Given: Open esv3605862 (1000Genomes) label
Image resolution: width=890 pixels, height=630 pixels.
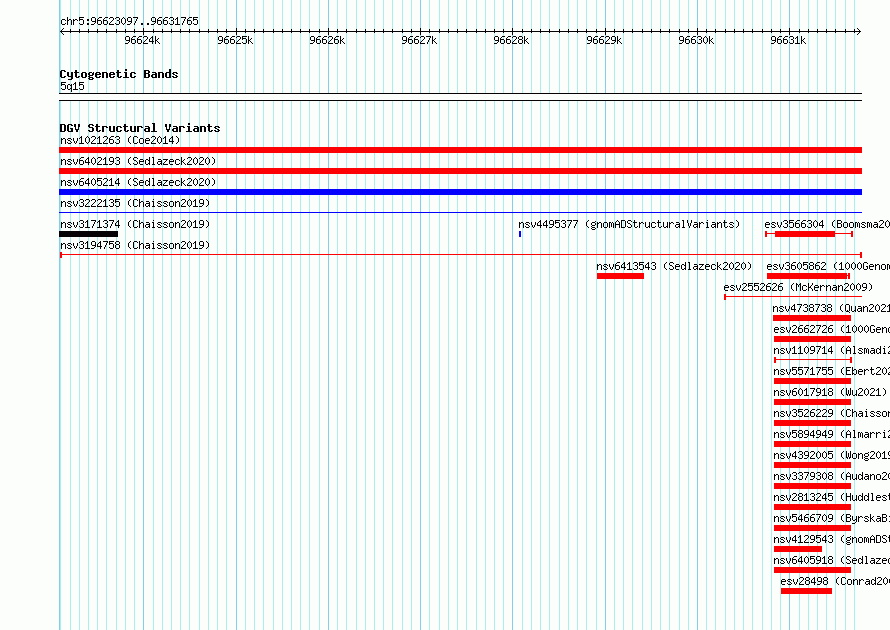Looking at the screenshot, I should click(x=828, y=266).
